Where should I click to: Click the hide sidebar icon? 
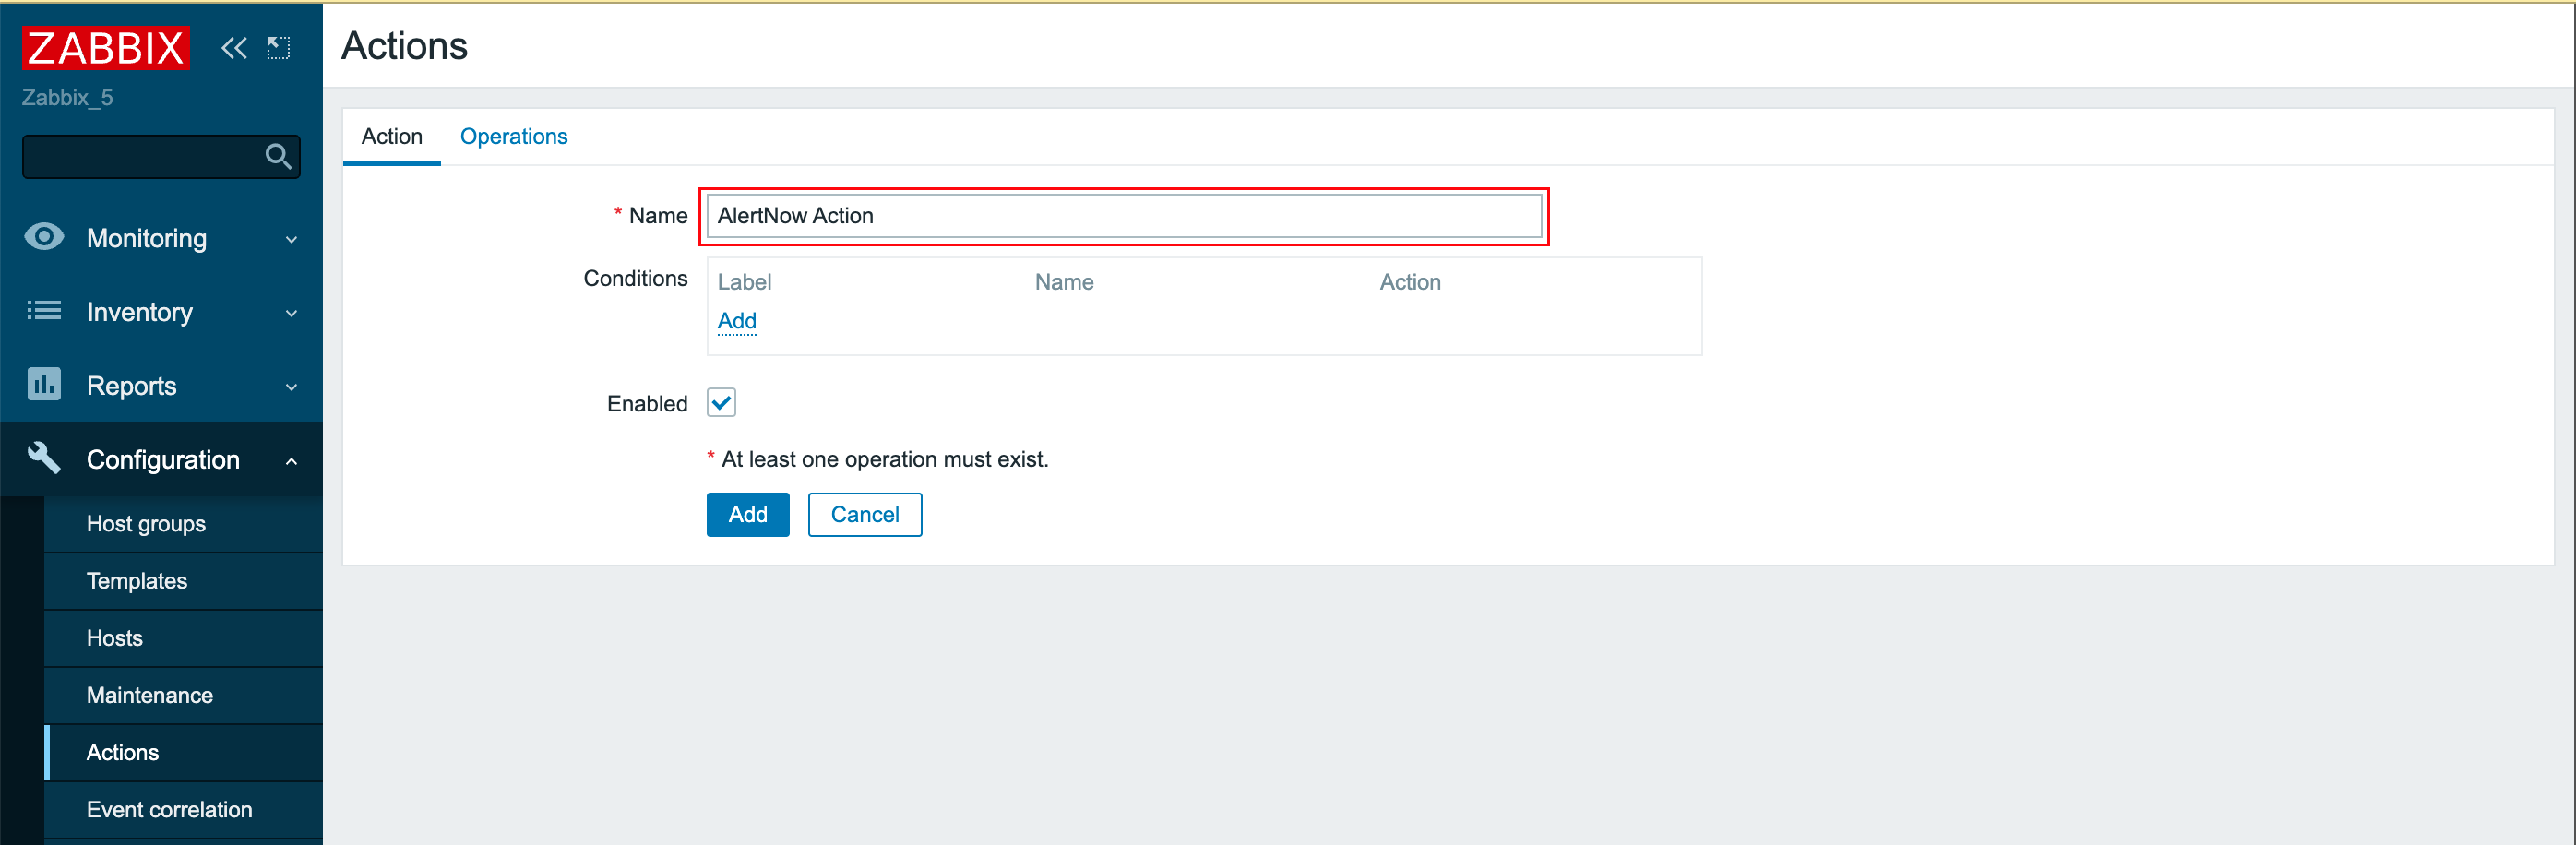279,47
